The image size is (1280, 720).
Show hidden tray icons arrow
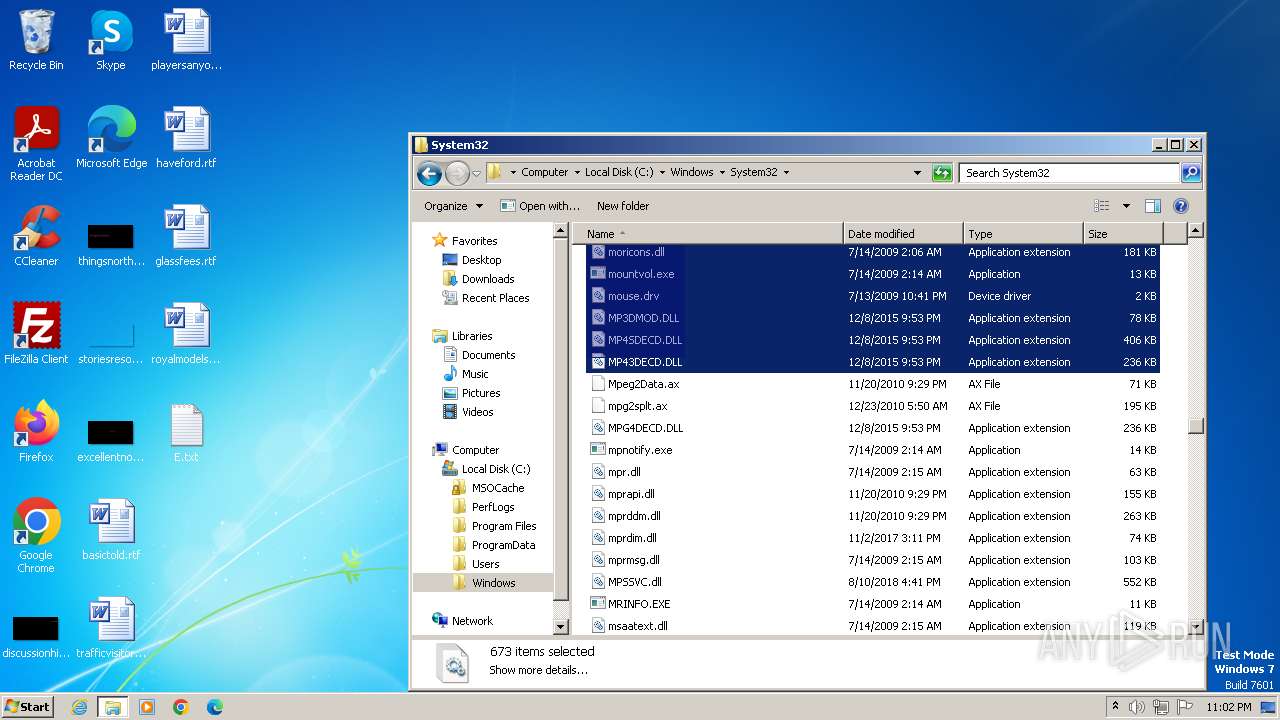tap(1115, 707)
